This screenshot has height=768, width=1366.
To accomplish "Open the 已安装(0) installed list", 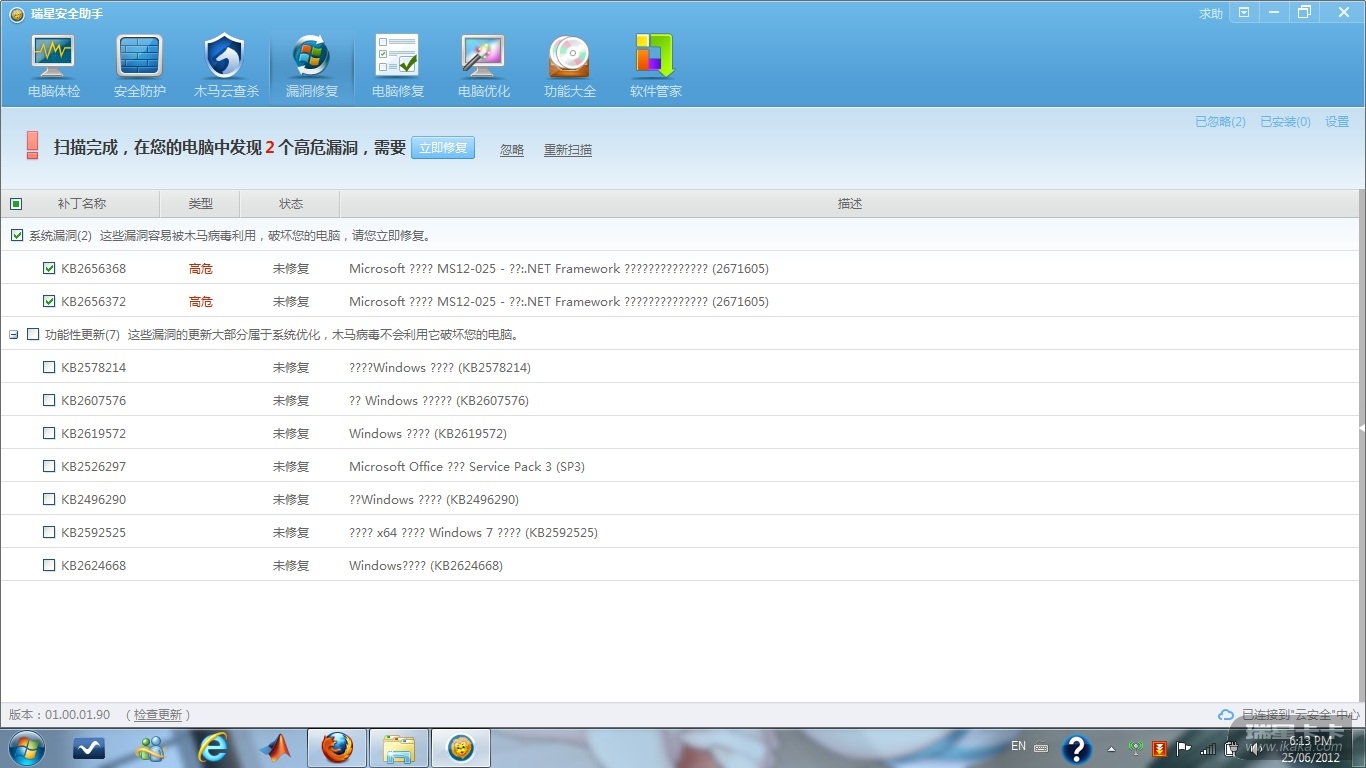I will pyautogui.click(x=1285, y=122).
